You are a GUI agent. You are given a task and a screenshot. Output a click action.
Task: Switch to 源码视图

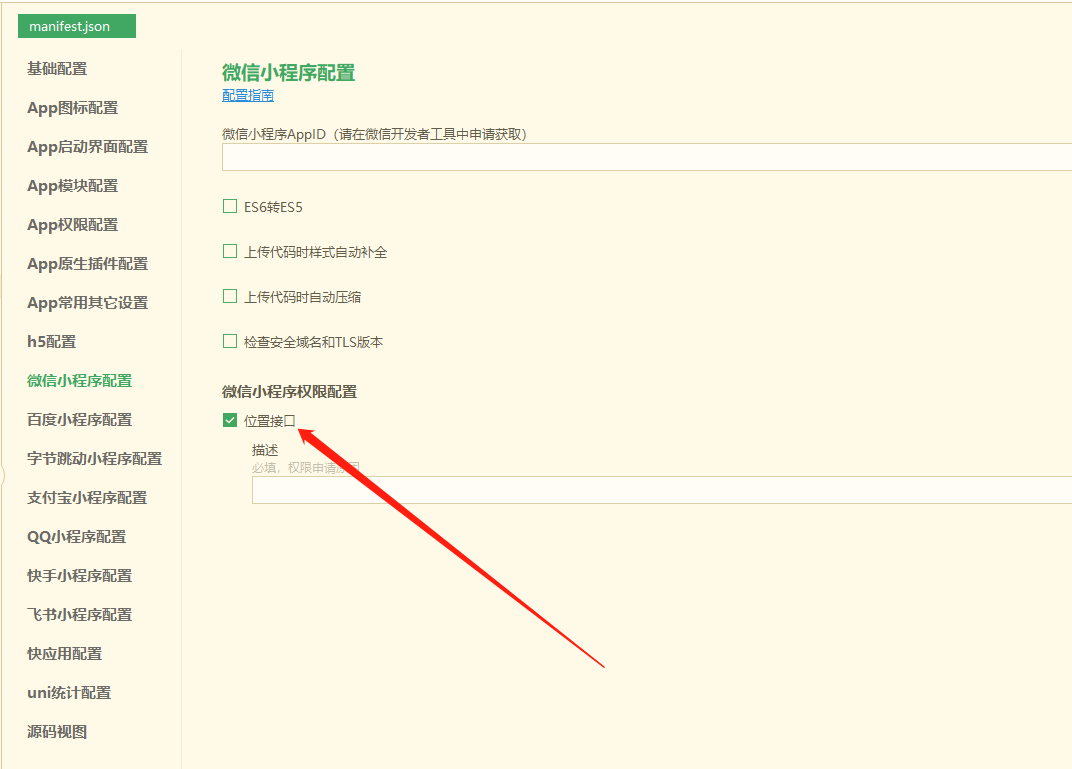(57, 731)
